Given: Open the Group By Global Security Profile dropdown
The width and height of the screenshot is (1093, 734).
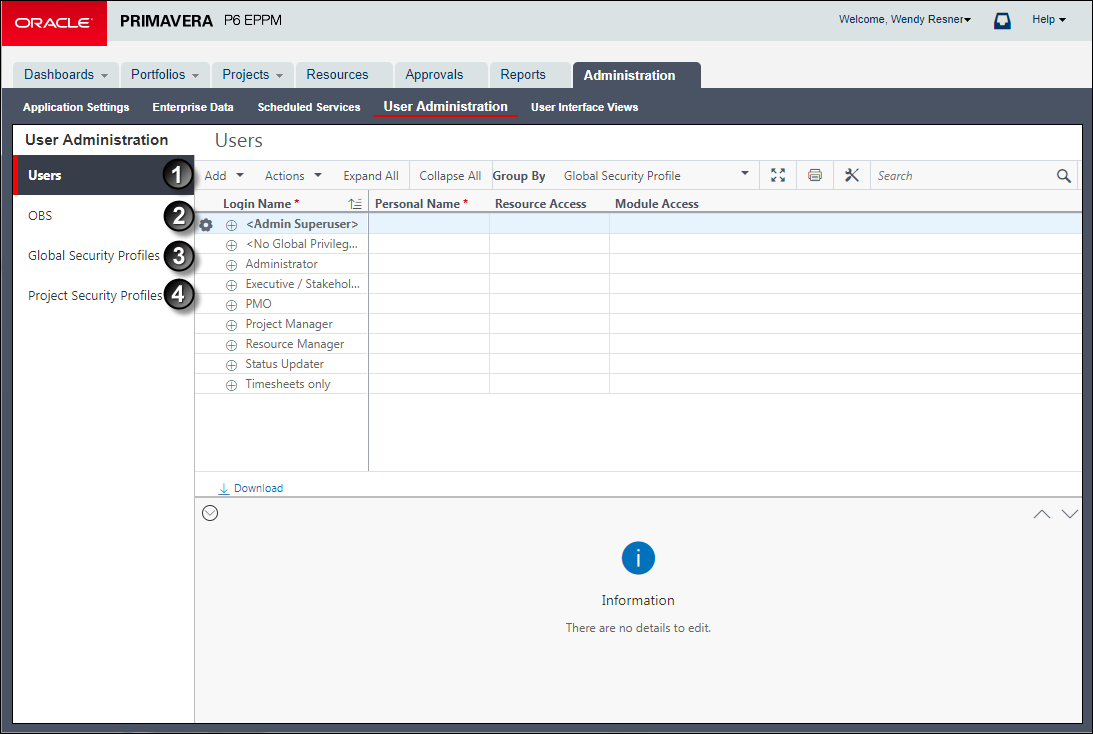Looking at the screenshot, I should click(x=655, y=176).
